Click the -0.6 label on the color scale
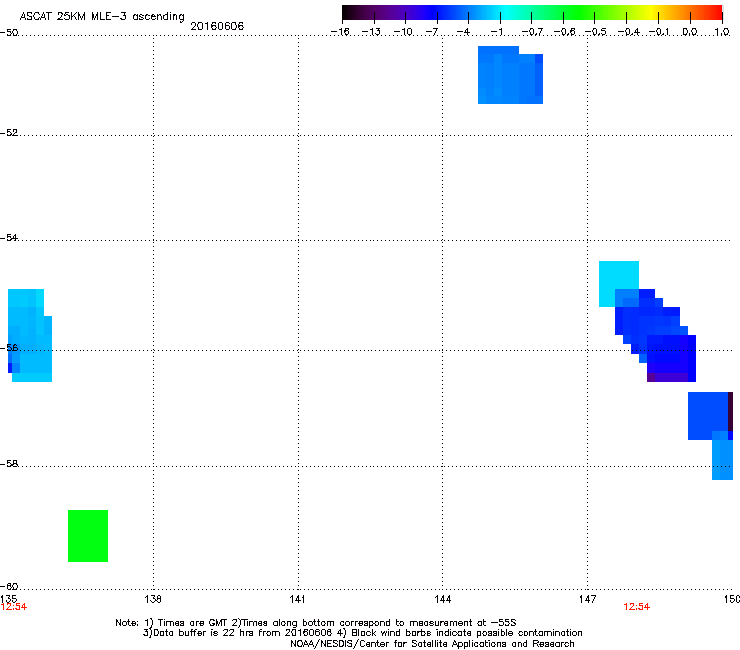This screenshot has height=650, width=740. 564,32
